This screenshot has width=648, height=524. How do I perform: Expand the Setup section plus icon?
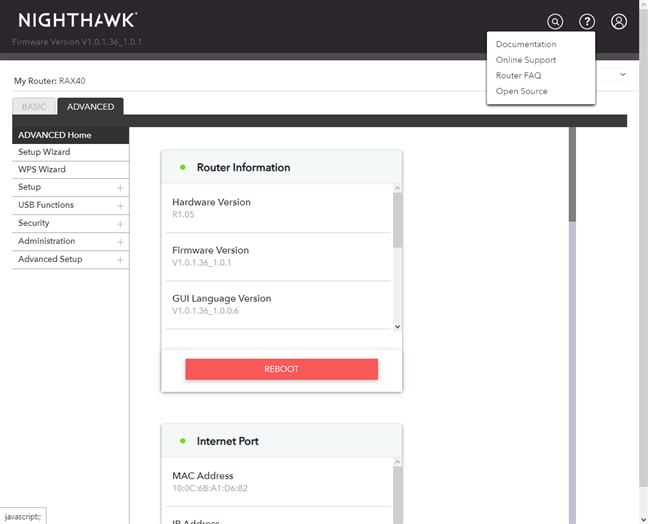pos(120,188)
